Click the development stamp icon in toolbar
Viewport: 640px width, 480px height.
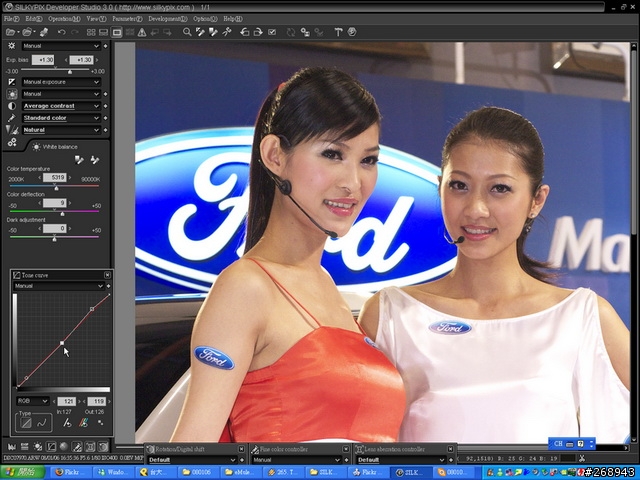pyautogui.click(x=44, y=32)
